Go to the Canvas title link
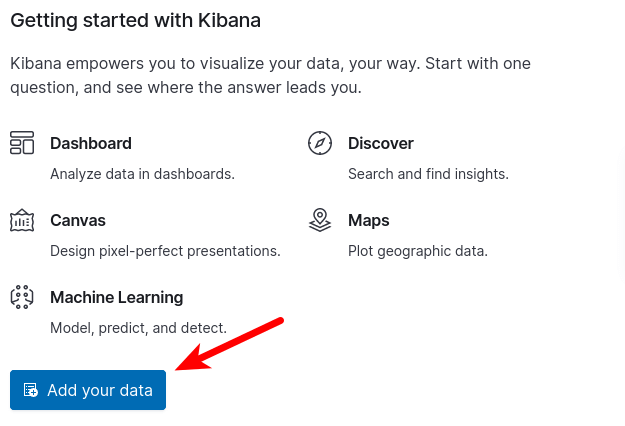 78,220
